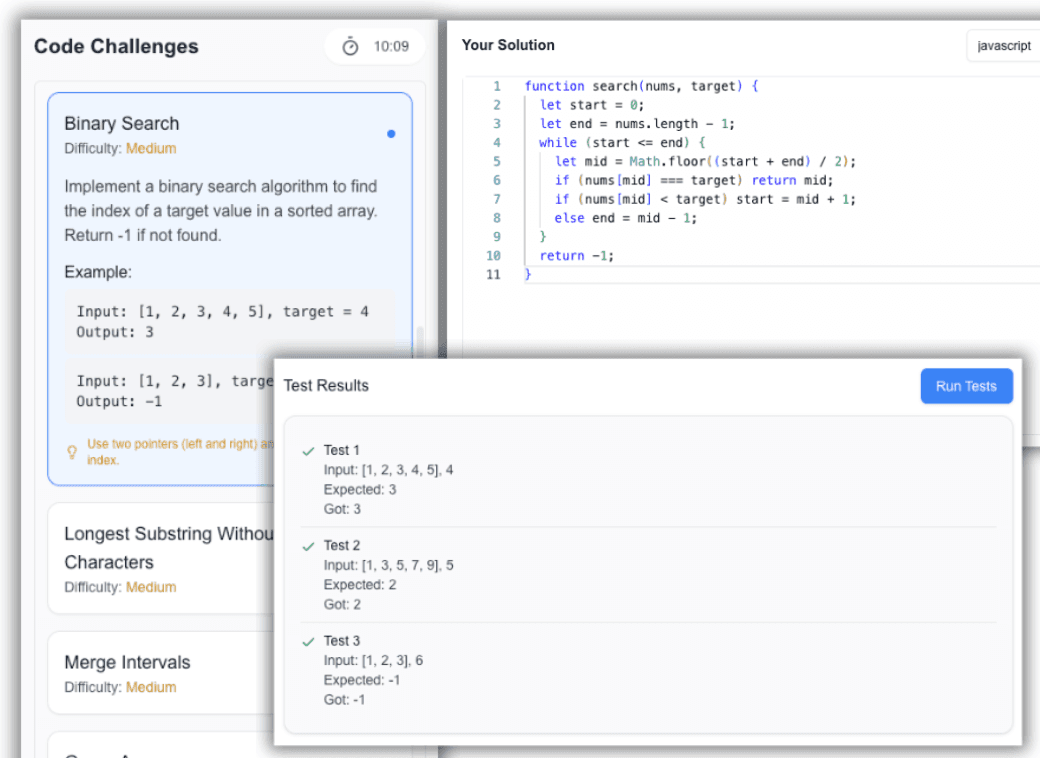Click Medium difficulty on Merge Intervals
The width and height of the screenshot is (1040, 758).
pos(150,687)
